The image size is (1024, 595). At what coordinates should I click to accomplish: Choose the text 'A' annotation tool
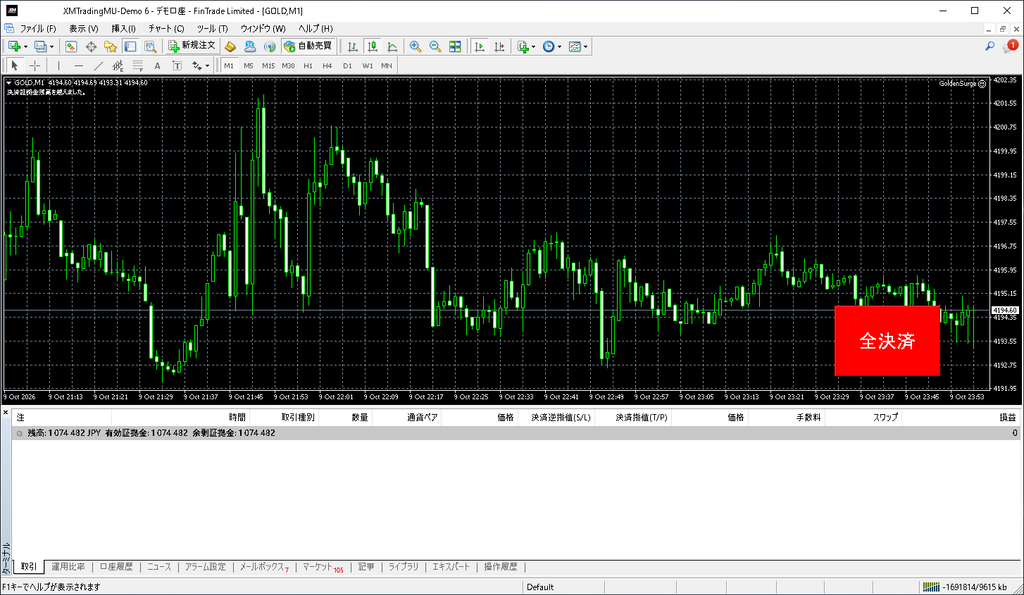pos(157,65)
